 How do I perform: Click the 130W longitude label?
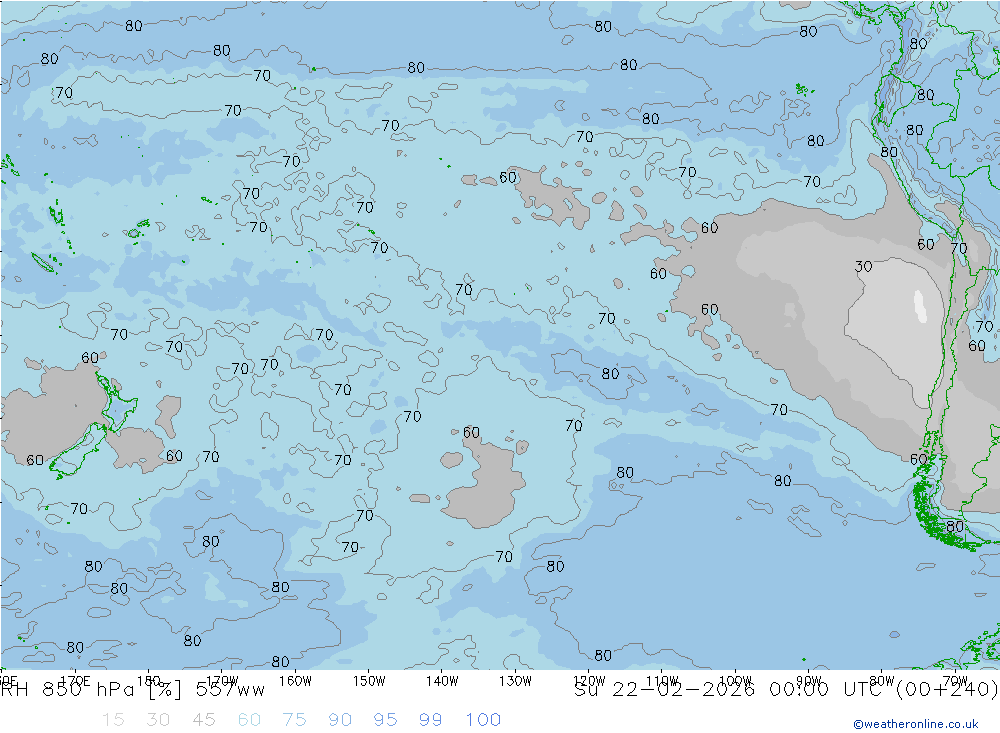tap(515, 681)
